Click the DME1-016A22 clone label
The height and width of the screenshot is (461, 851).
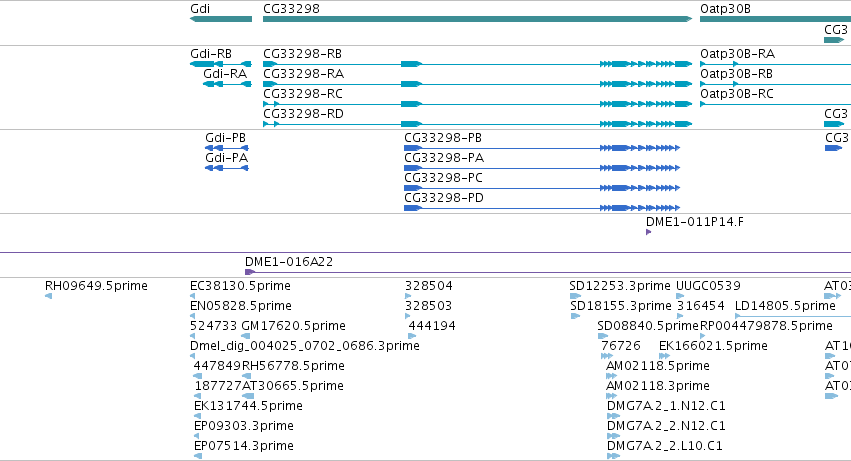(x=289, y=262)
